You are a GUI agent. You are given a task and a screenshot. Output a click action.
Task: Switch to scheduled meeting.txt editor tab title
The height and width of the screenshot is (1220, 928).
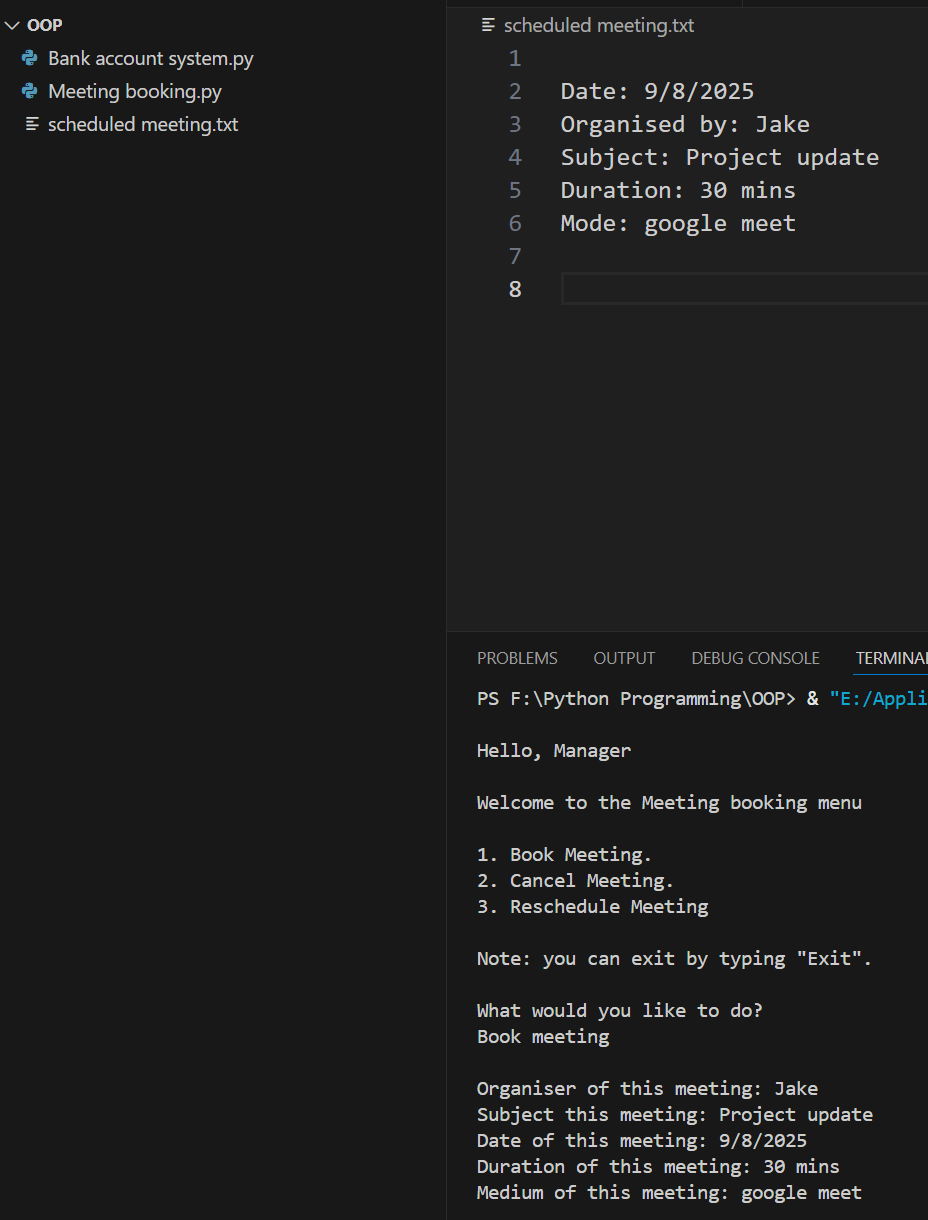point(598,25)
